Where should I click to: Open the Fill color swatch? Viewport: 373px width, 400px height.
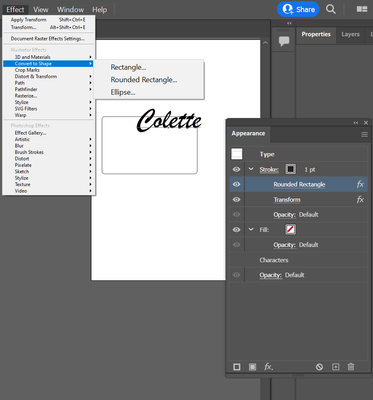tap(290, 229)
